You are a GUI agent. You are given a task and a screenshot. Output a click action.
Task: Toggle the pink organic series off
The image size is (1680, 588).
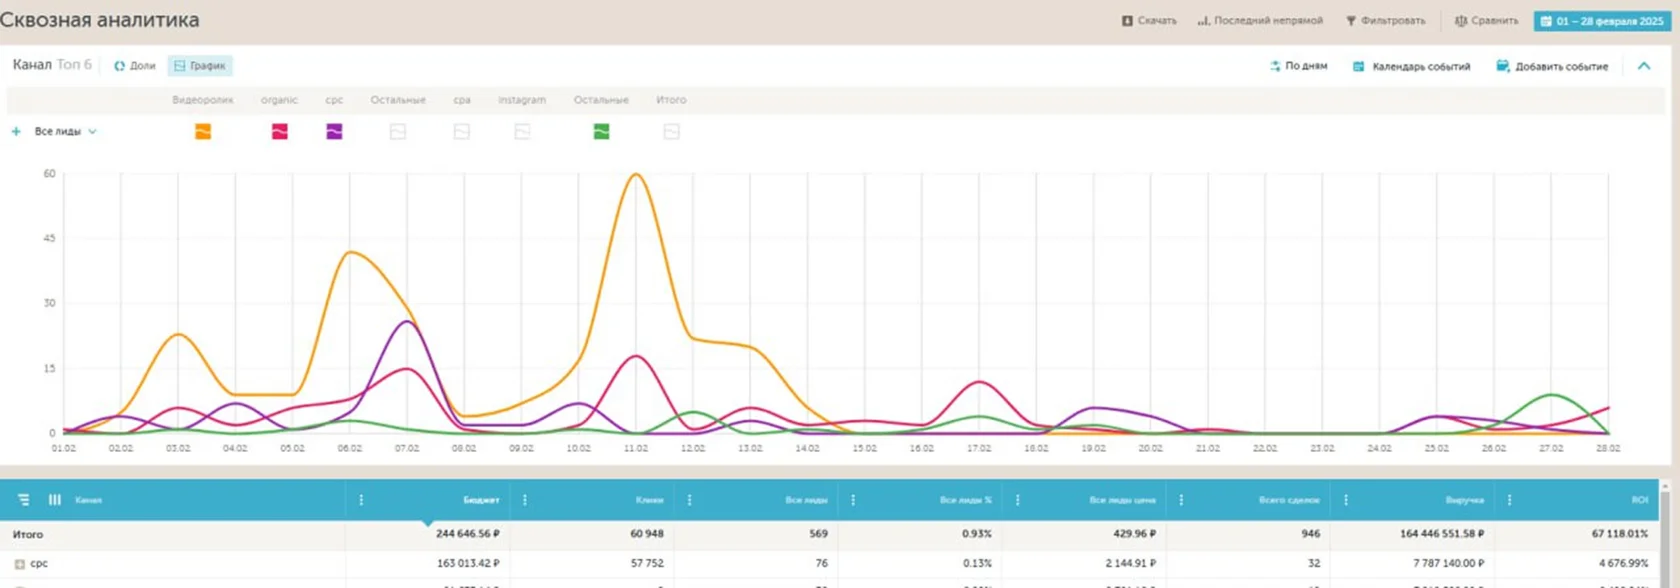tap(280, 132)
